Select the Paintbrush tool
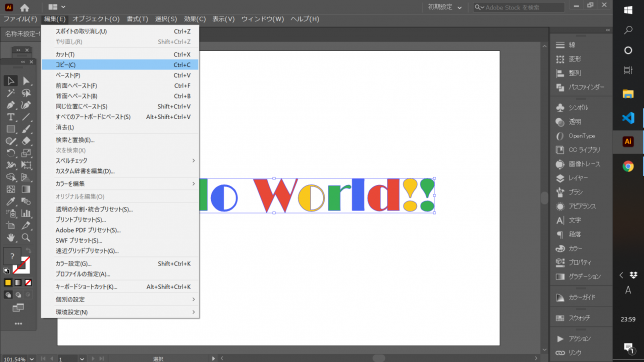This screenshot has height=362, width=644. (x=26, y=129)
